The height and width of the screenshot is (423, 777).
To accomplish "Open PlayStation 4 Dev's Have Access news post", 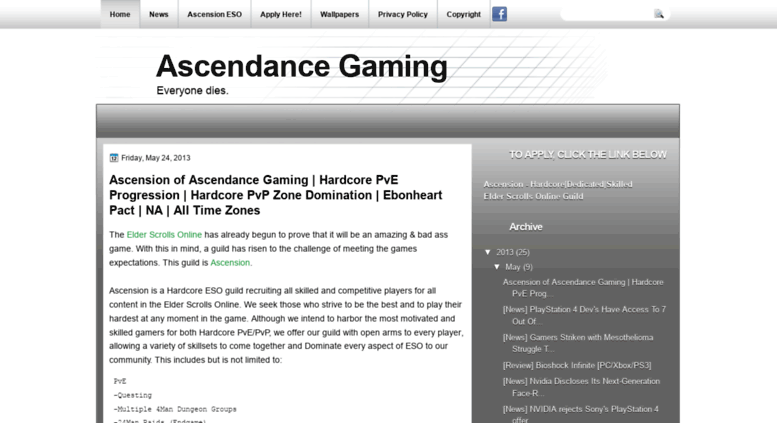I will pyautogui.click(x=584, y=316).
